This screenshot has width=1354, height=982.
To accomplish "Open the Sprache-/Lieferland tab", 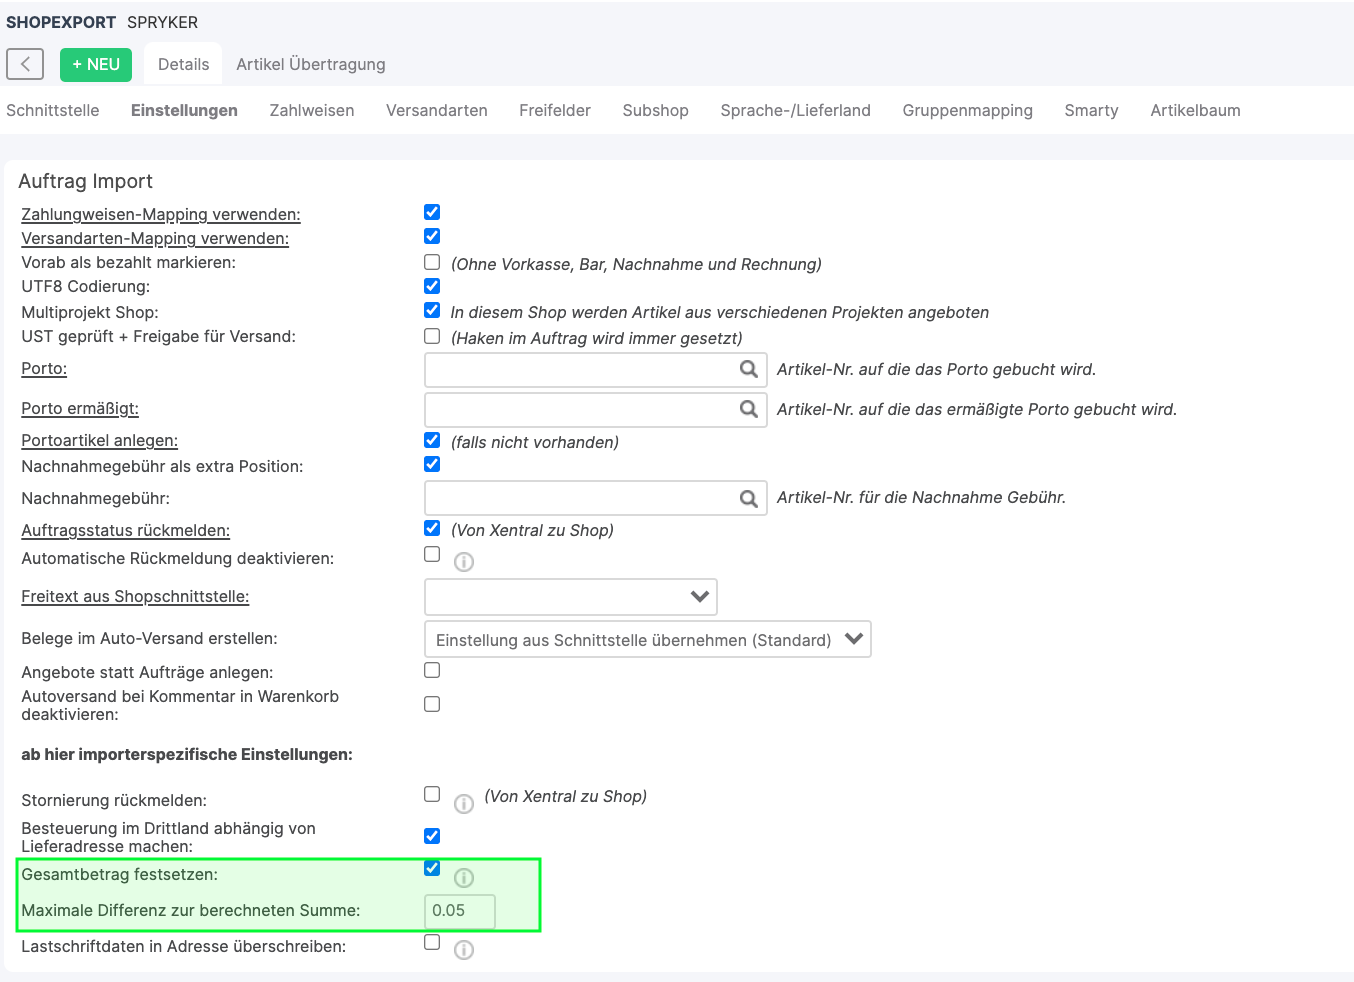I will point(796,110).
